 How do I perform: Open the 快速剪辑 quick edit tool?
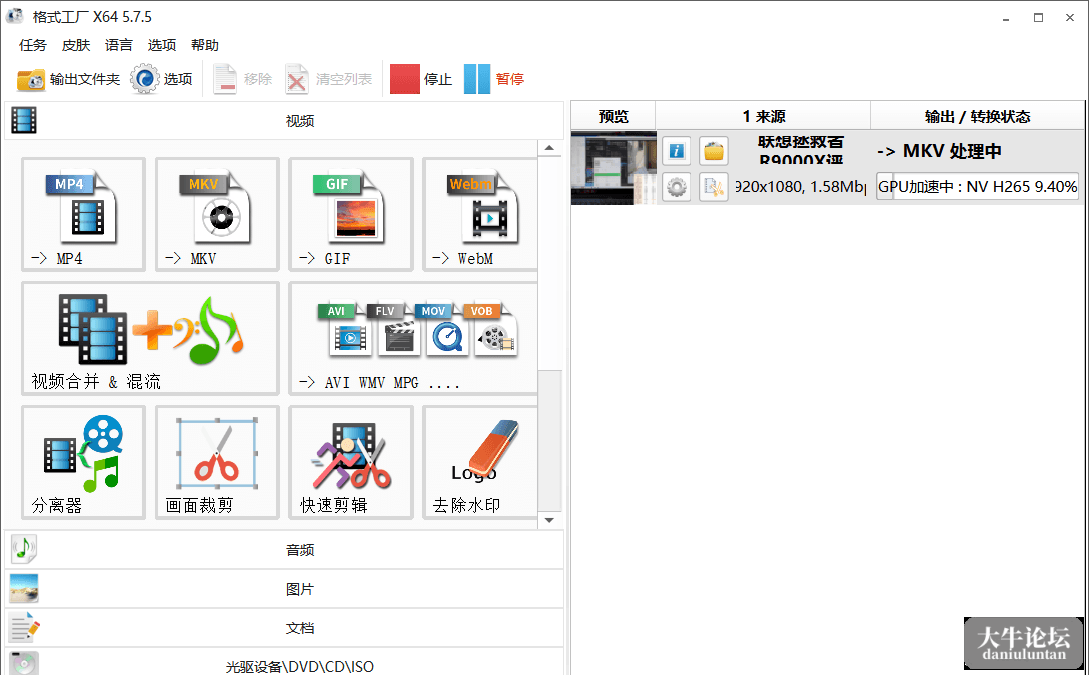coord(351,462)
